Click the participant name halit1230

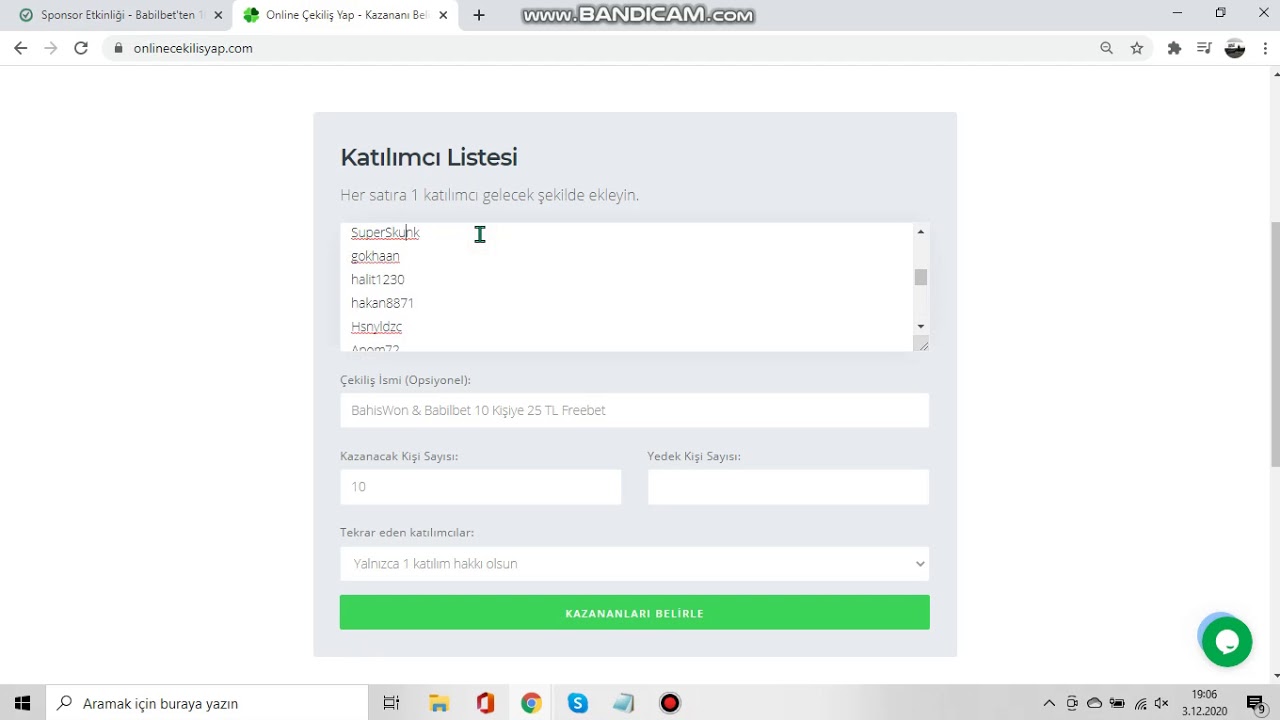(378, 279)
